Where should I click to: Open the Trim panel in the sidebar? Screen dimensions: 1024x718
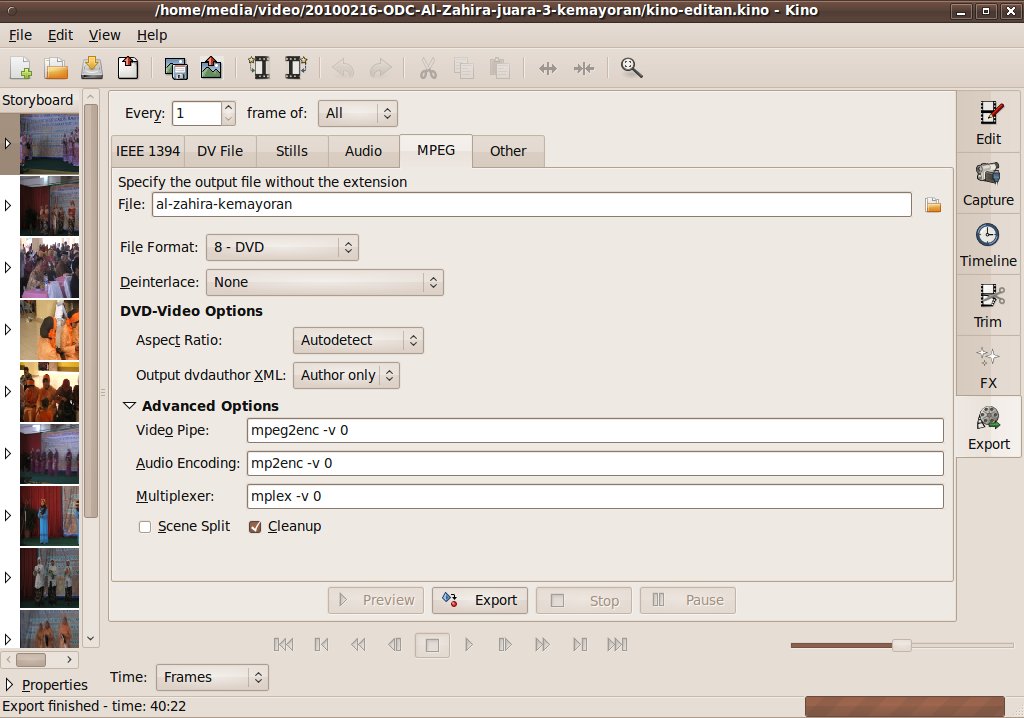(988, 306)
